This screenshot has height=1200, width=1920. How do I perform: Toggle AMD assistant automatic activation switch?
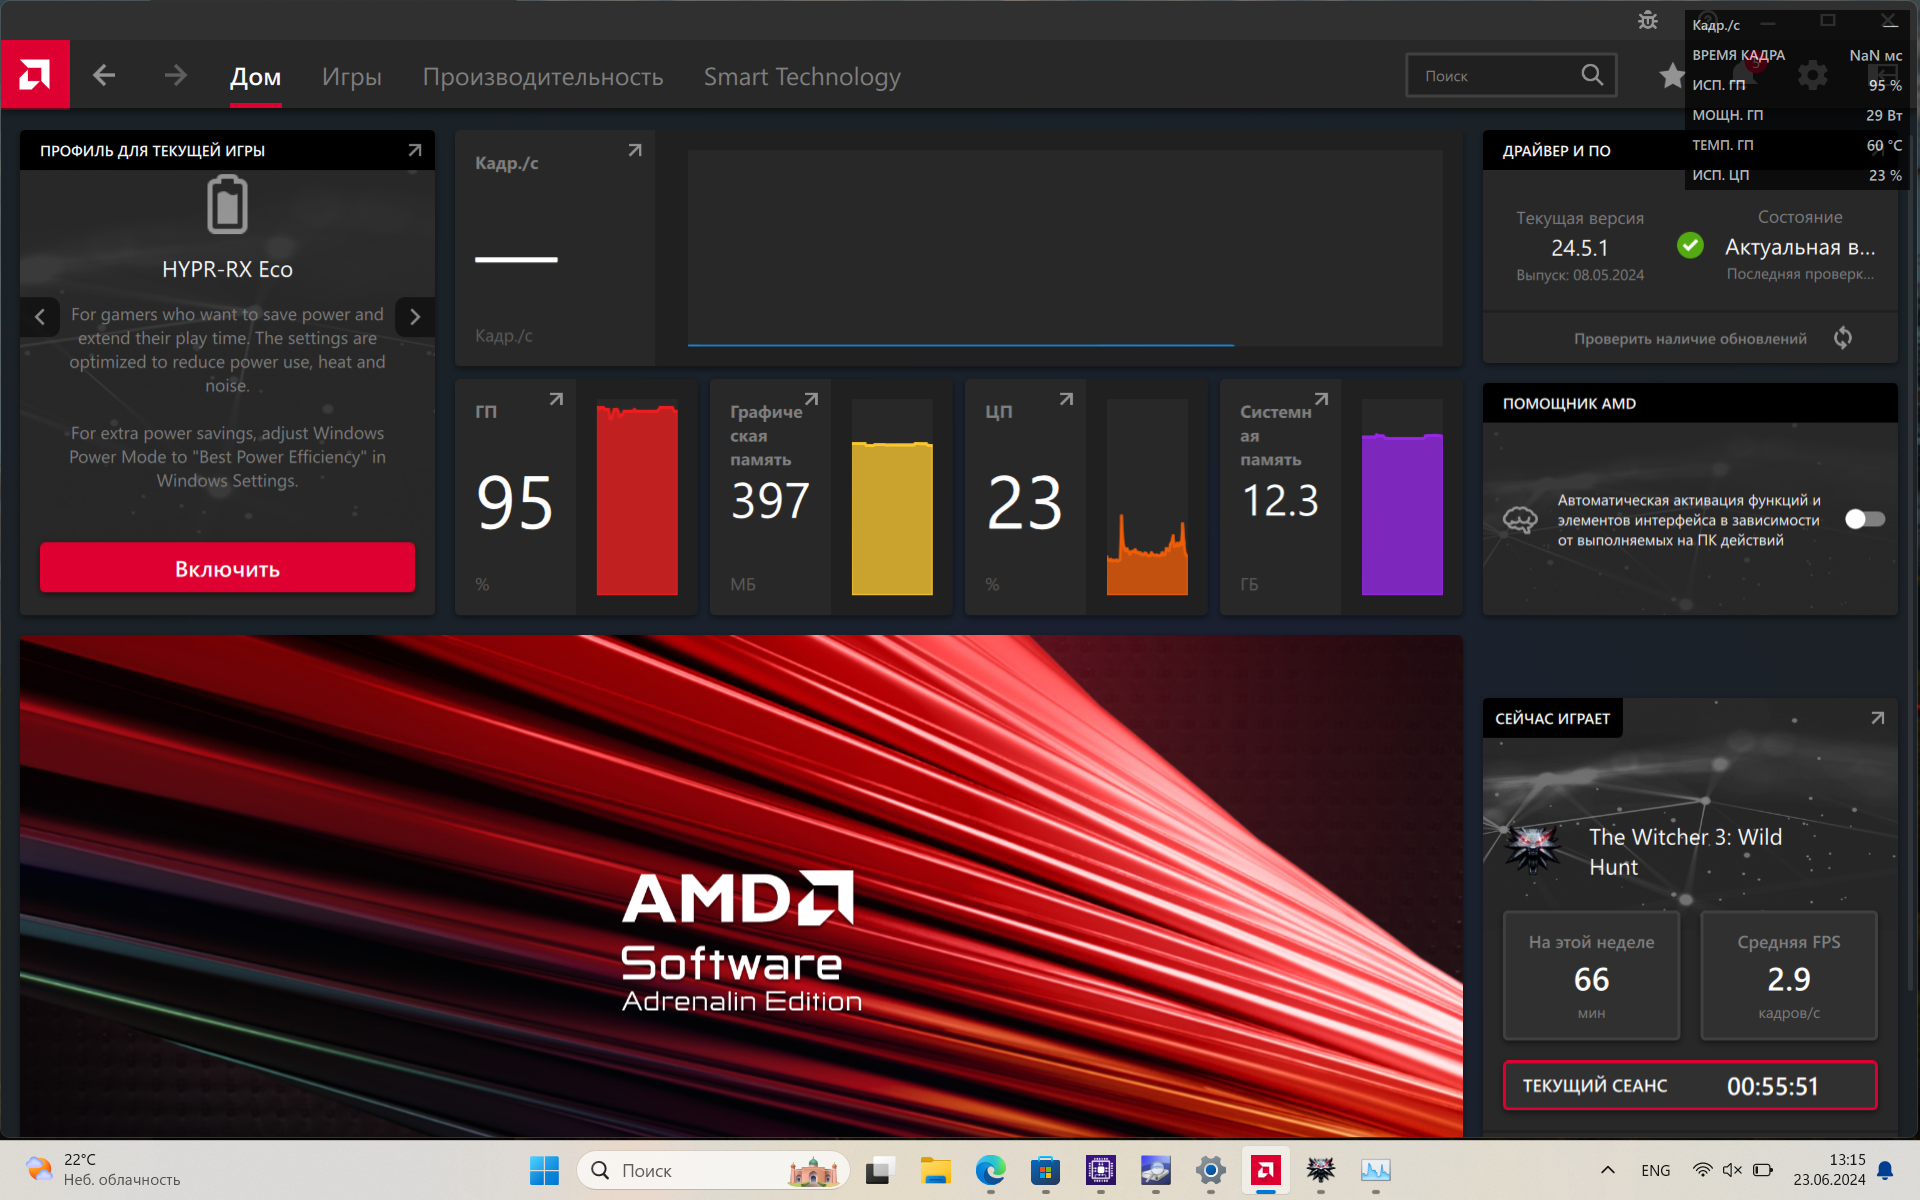1865,519
